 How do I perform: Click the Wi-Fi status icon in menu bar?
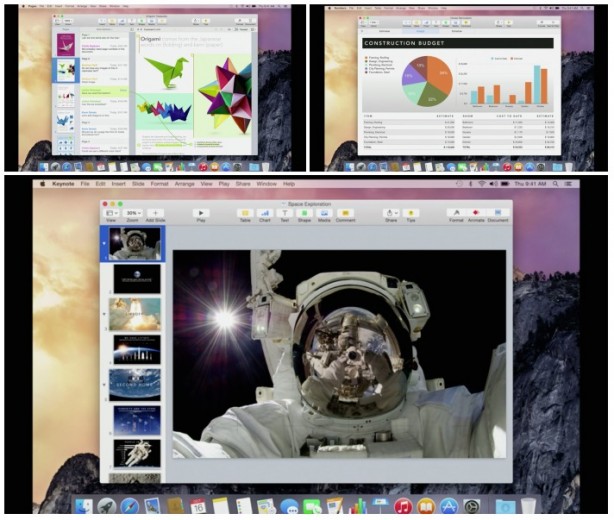482,184
